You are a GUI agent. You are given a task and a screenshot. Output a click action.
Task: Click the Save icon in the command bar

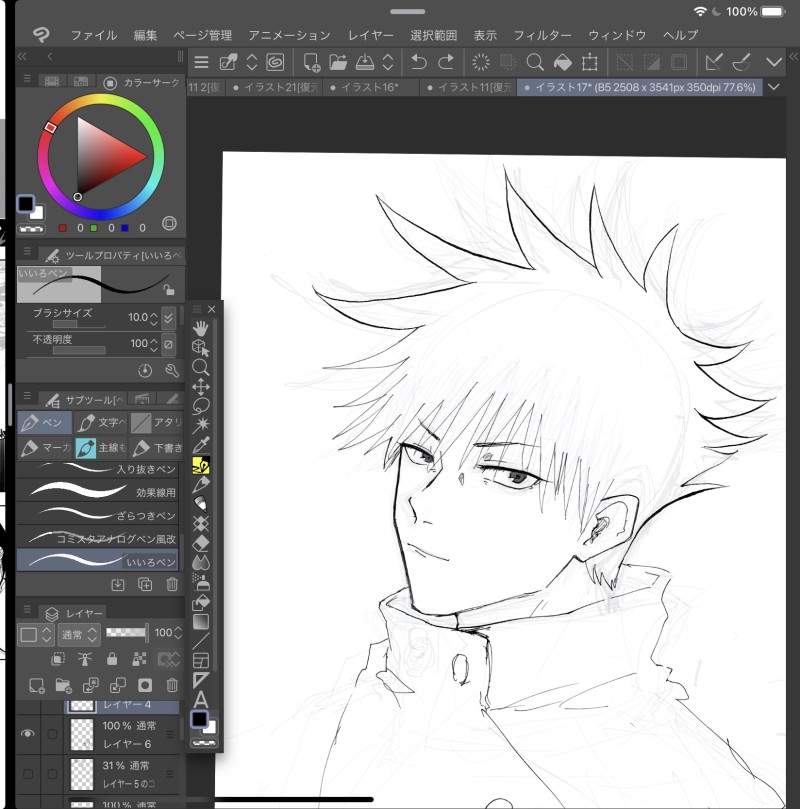point(365,62)
